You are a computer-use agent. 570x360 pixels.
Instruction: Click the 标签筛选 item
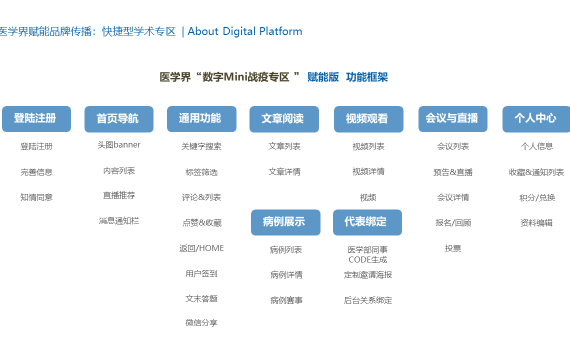coord(201,172)
